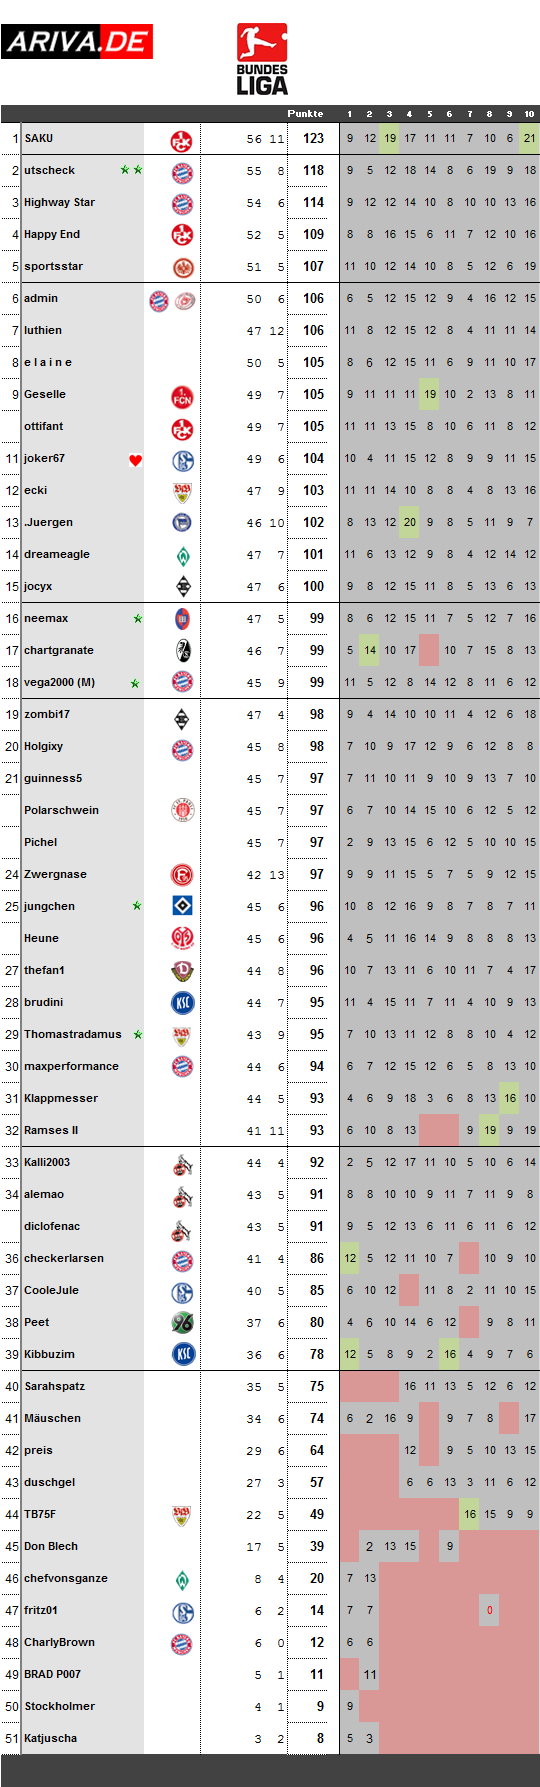Click the KSC crest next to brudini

[x=182, y=1003]
